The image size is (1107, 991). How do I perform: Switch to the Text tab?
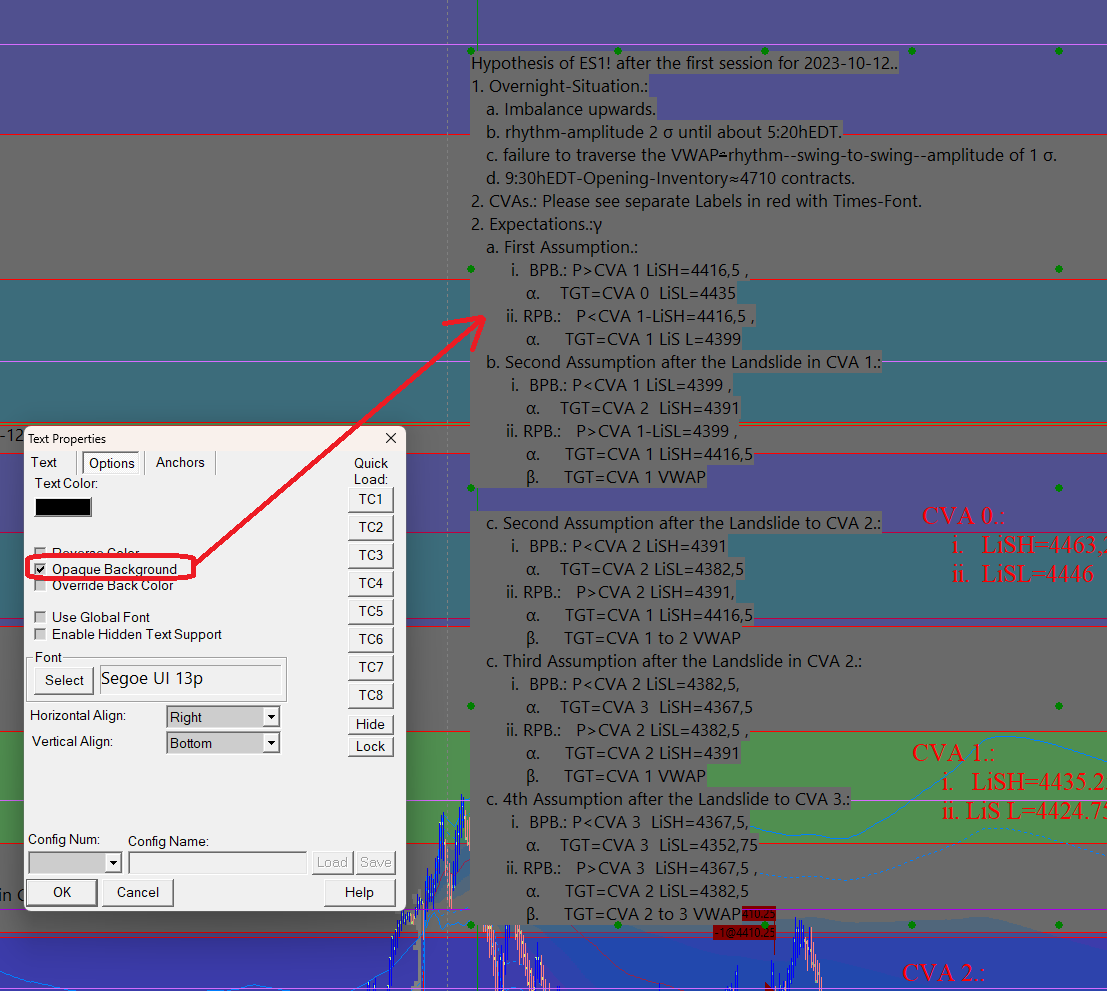pos(44,462)
